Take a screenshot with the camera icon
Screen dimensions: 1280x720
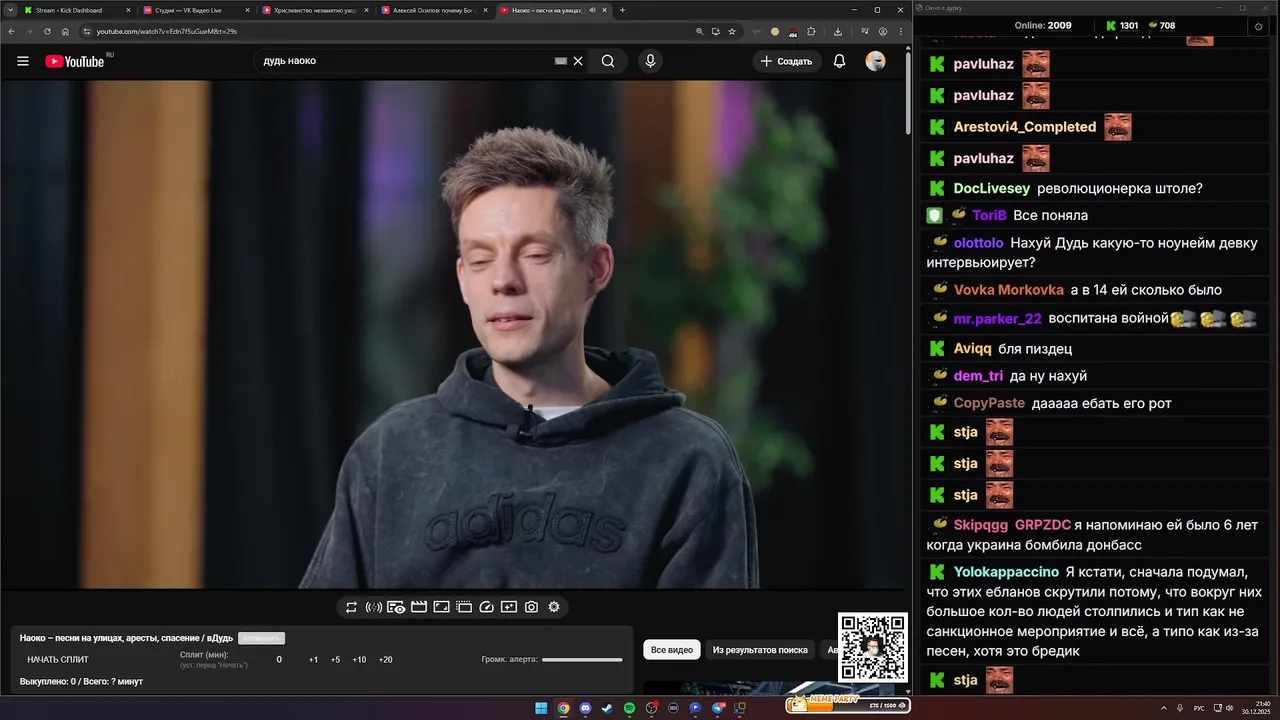coord(532,607)
